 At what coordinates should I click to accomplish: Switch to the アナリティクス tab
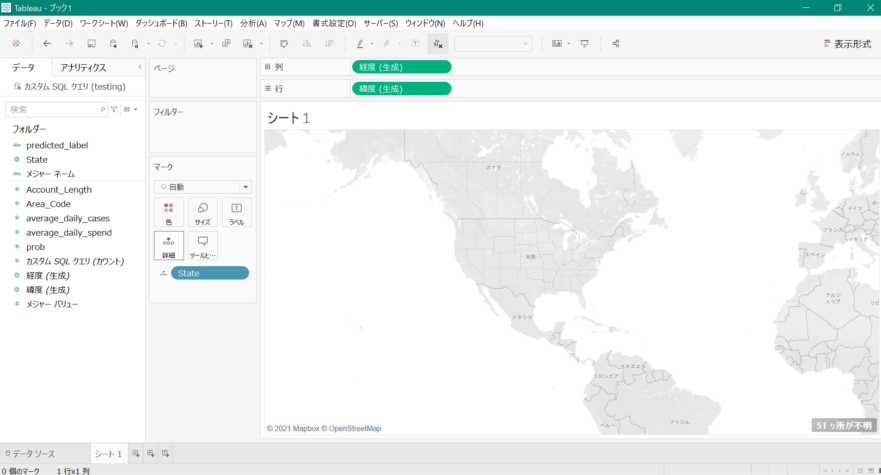click(83, 67)
